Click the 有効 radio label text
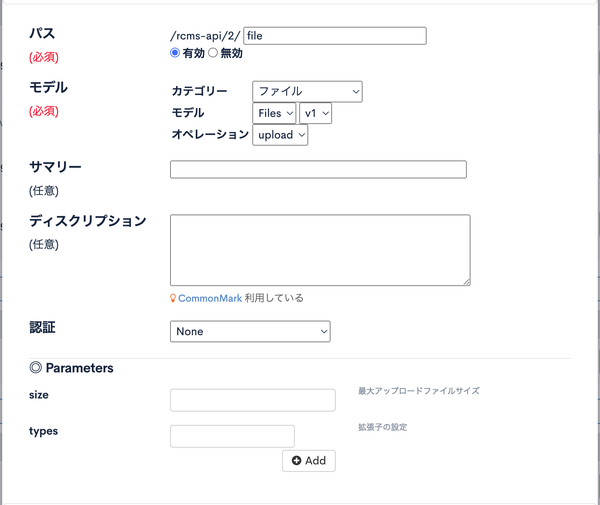The width and height of the screenshot is (600, 505). pos(194,53)
